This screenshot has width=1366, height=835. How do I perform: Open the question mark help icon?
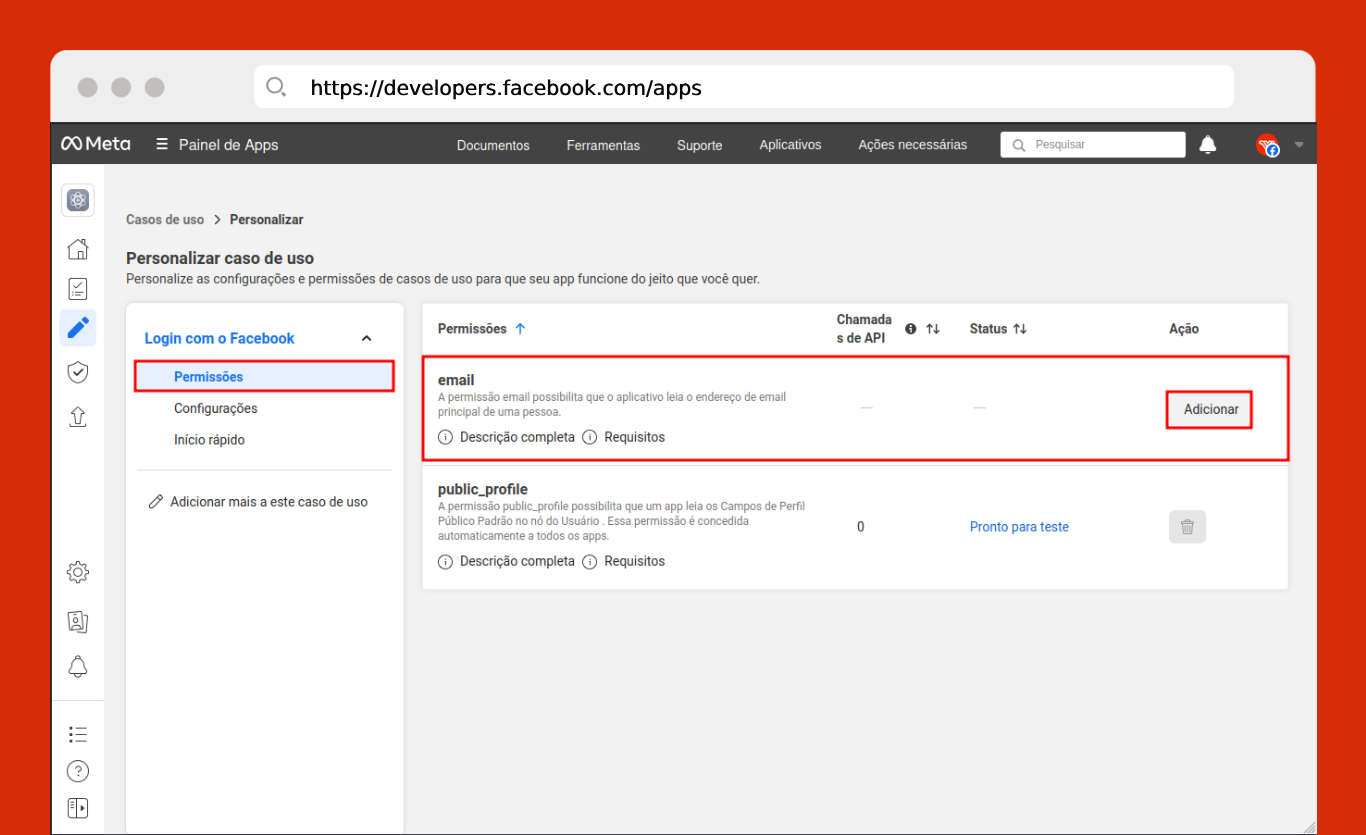click(78, 771)
